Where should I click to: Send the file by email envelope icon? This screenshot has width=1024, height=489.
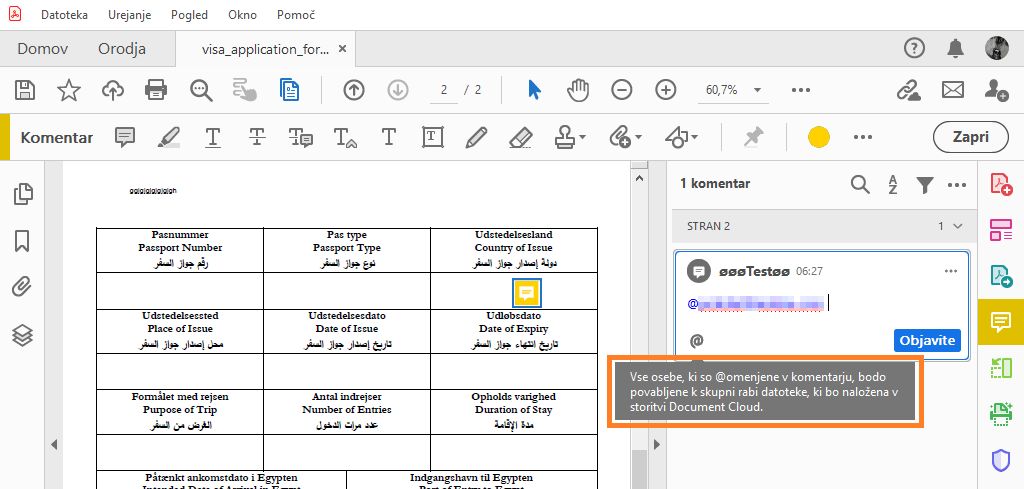click(953, 90)
